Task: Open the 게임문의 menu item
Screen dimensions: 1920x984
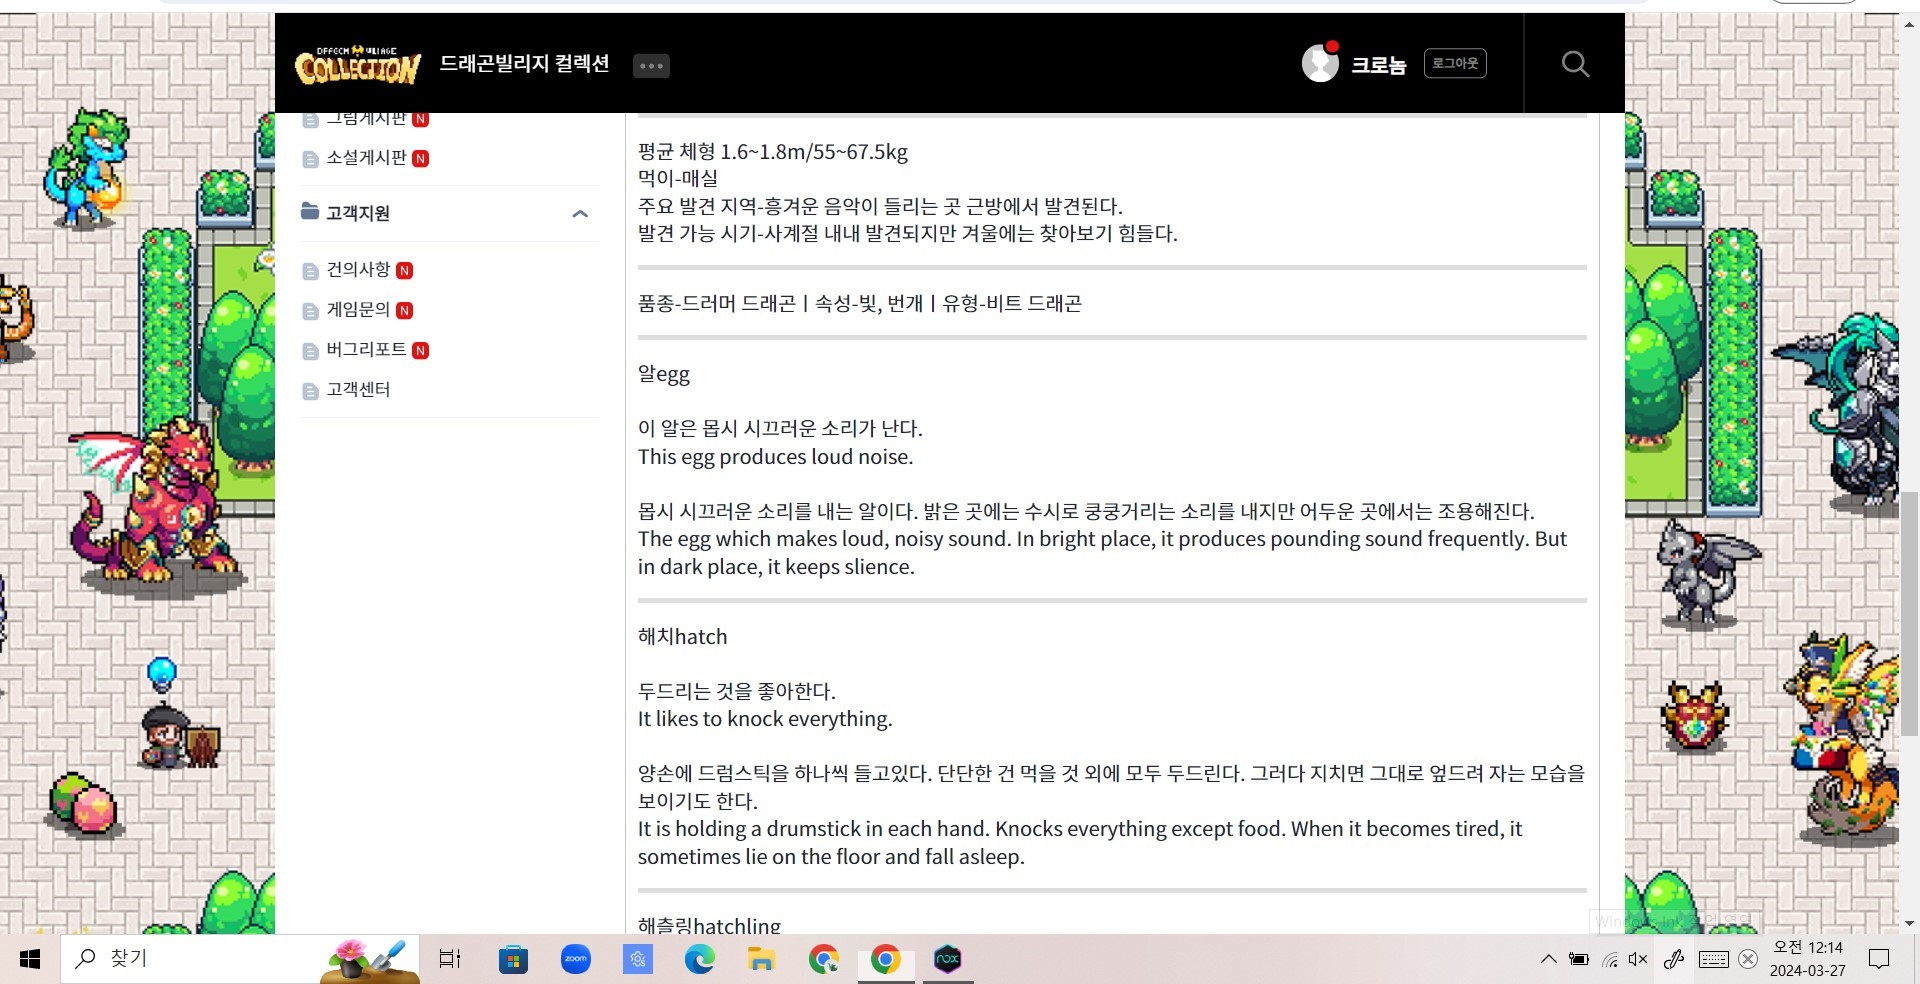Action: tap(358, 310)
